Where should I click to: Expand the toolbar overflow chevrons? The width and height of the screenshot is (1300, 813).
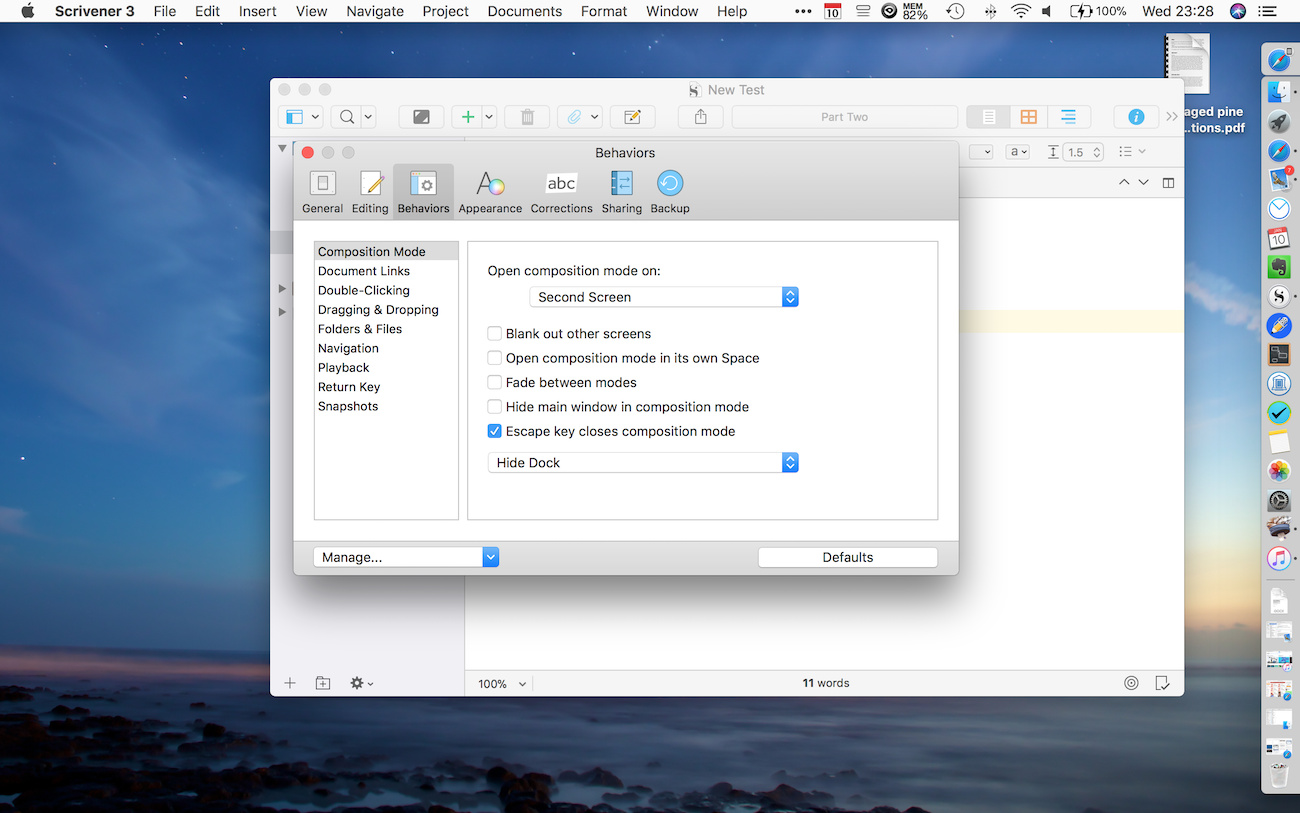pos(1172,117)
